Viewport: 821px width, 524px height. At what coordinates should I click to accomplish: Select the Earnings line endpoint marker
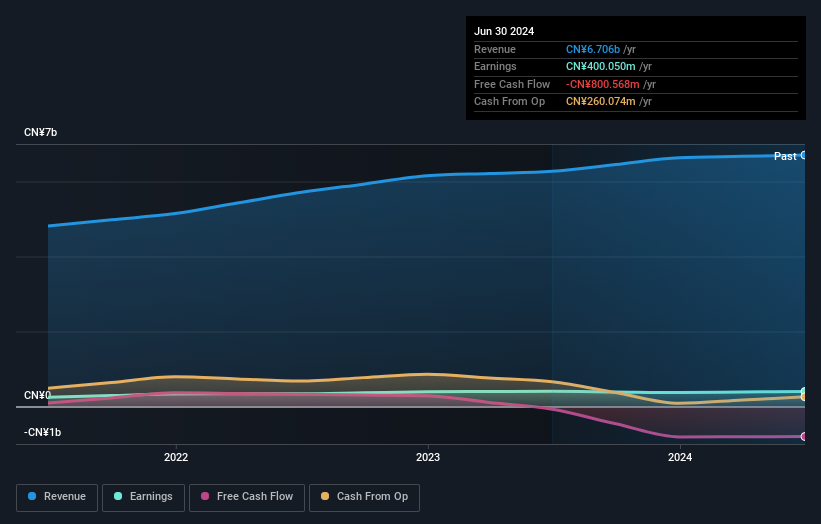[x=804, y=391]
